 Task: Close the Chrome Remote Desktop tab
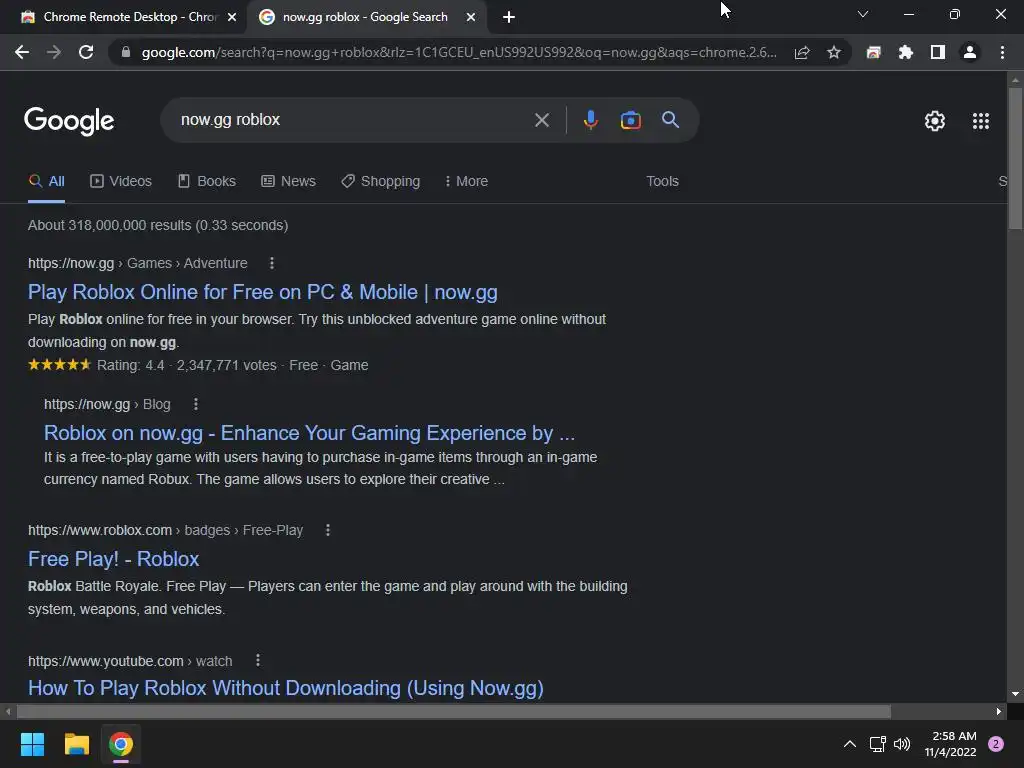(232, 17)
